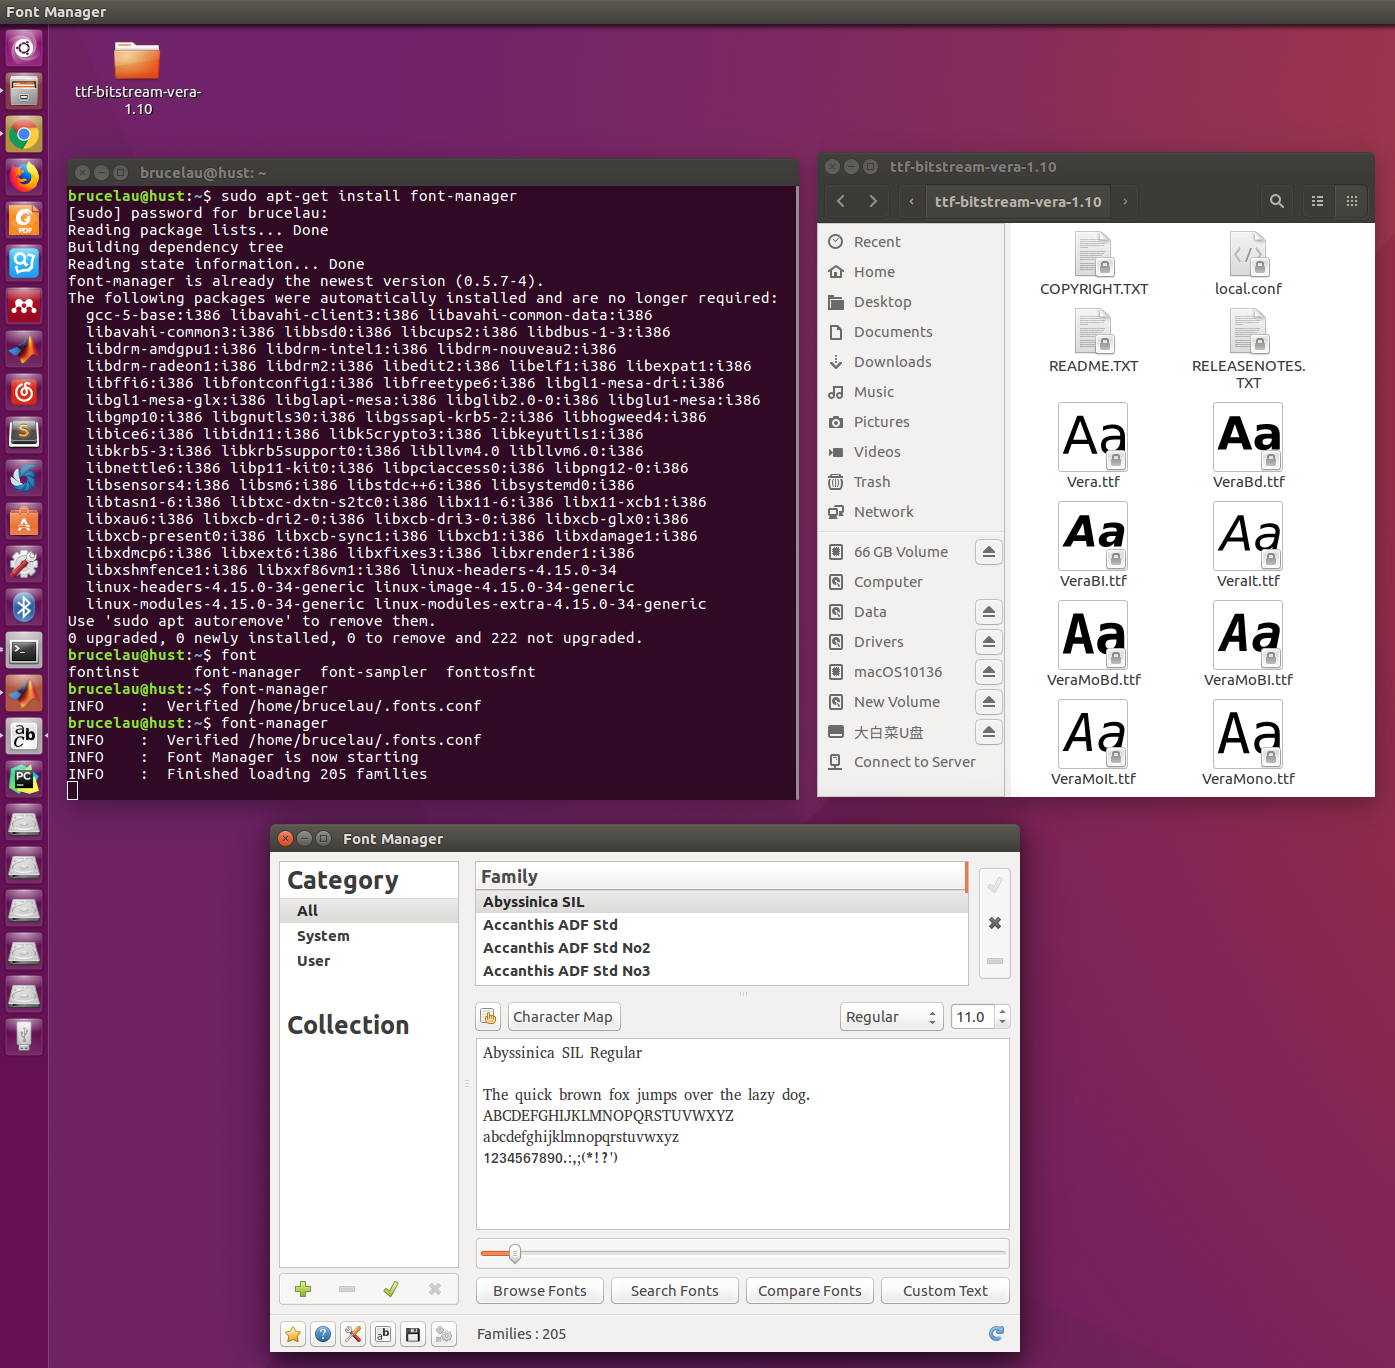
Task: Add a collection with the green plus icon
Action: coord(303,1289)
